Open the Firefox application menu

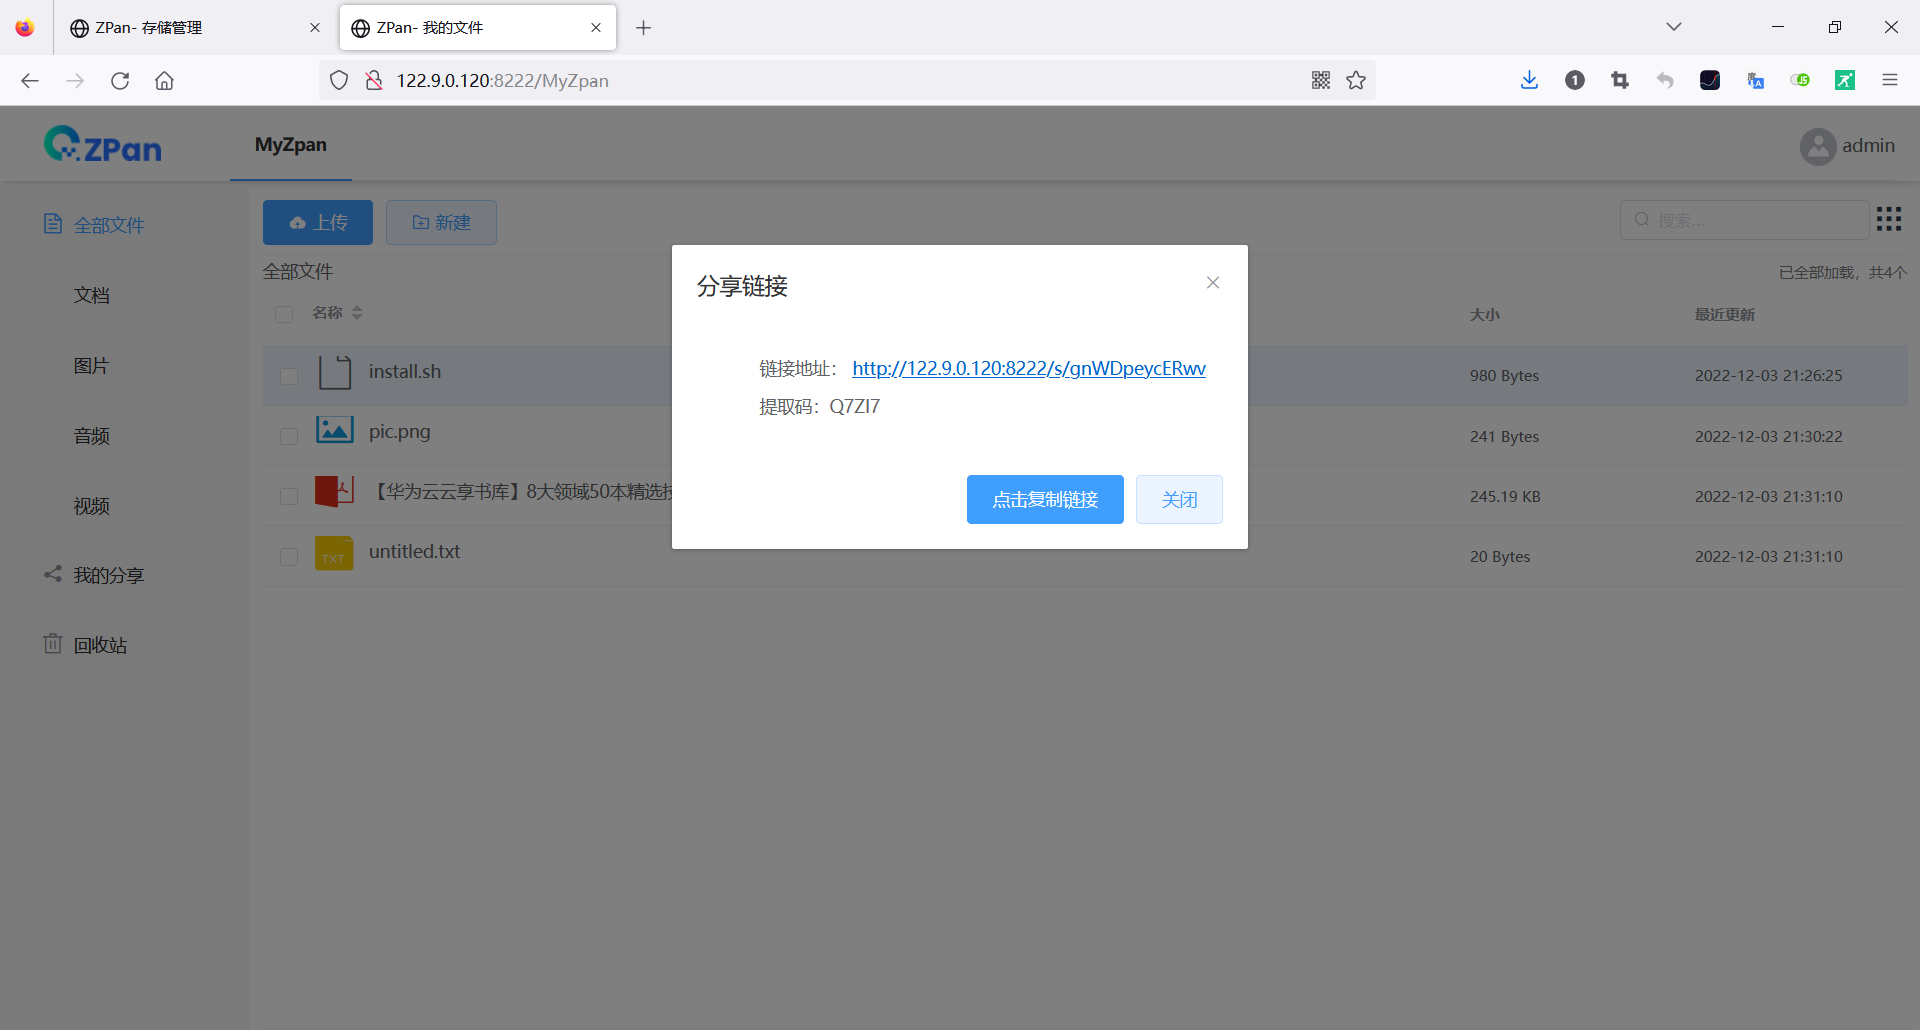1890,80
